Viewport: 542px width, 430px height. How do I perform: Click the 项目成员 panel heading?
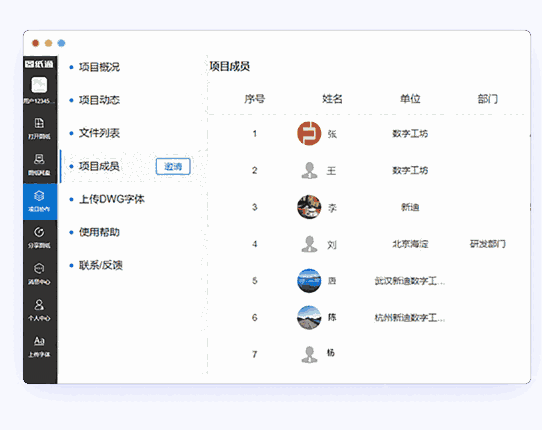coord(230,66)
